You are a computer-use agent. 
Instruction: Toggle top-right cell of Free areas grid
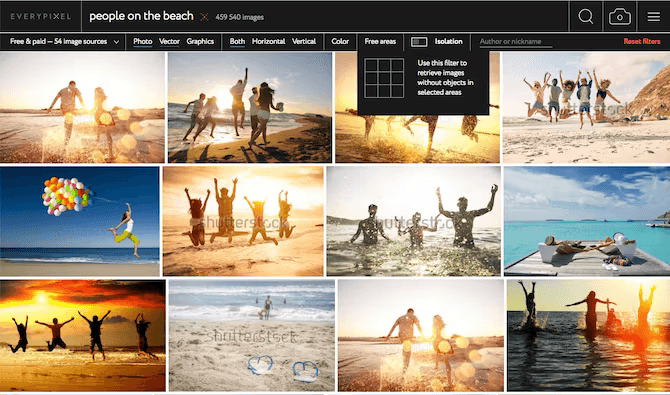click(x=397, y=65)
